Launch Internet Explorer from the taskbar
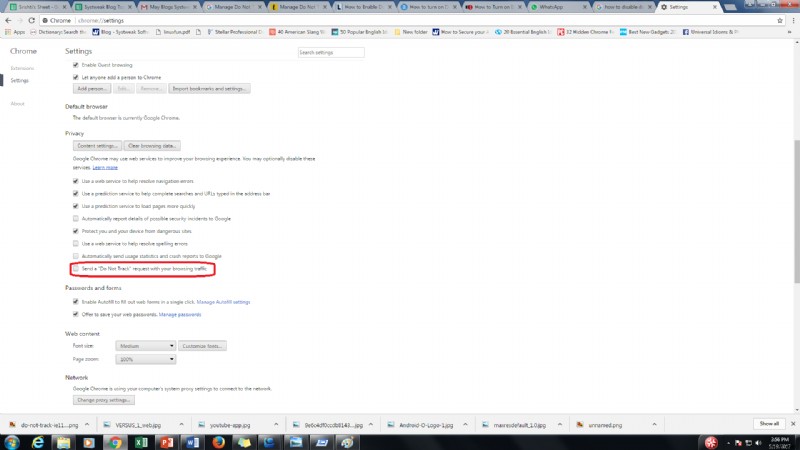This screenshot has height=450, width=800. pos(38,442)
